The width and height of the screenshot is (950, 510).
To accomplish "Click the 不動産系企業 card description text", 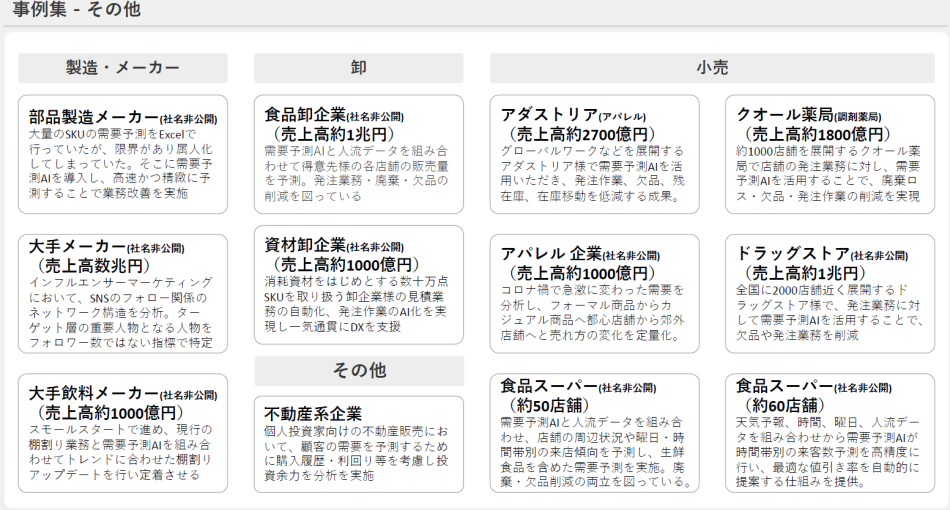I will point(358,453).
